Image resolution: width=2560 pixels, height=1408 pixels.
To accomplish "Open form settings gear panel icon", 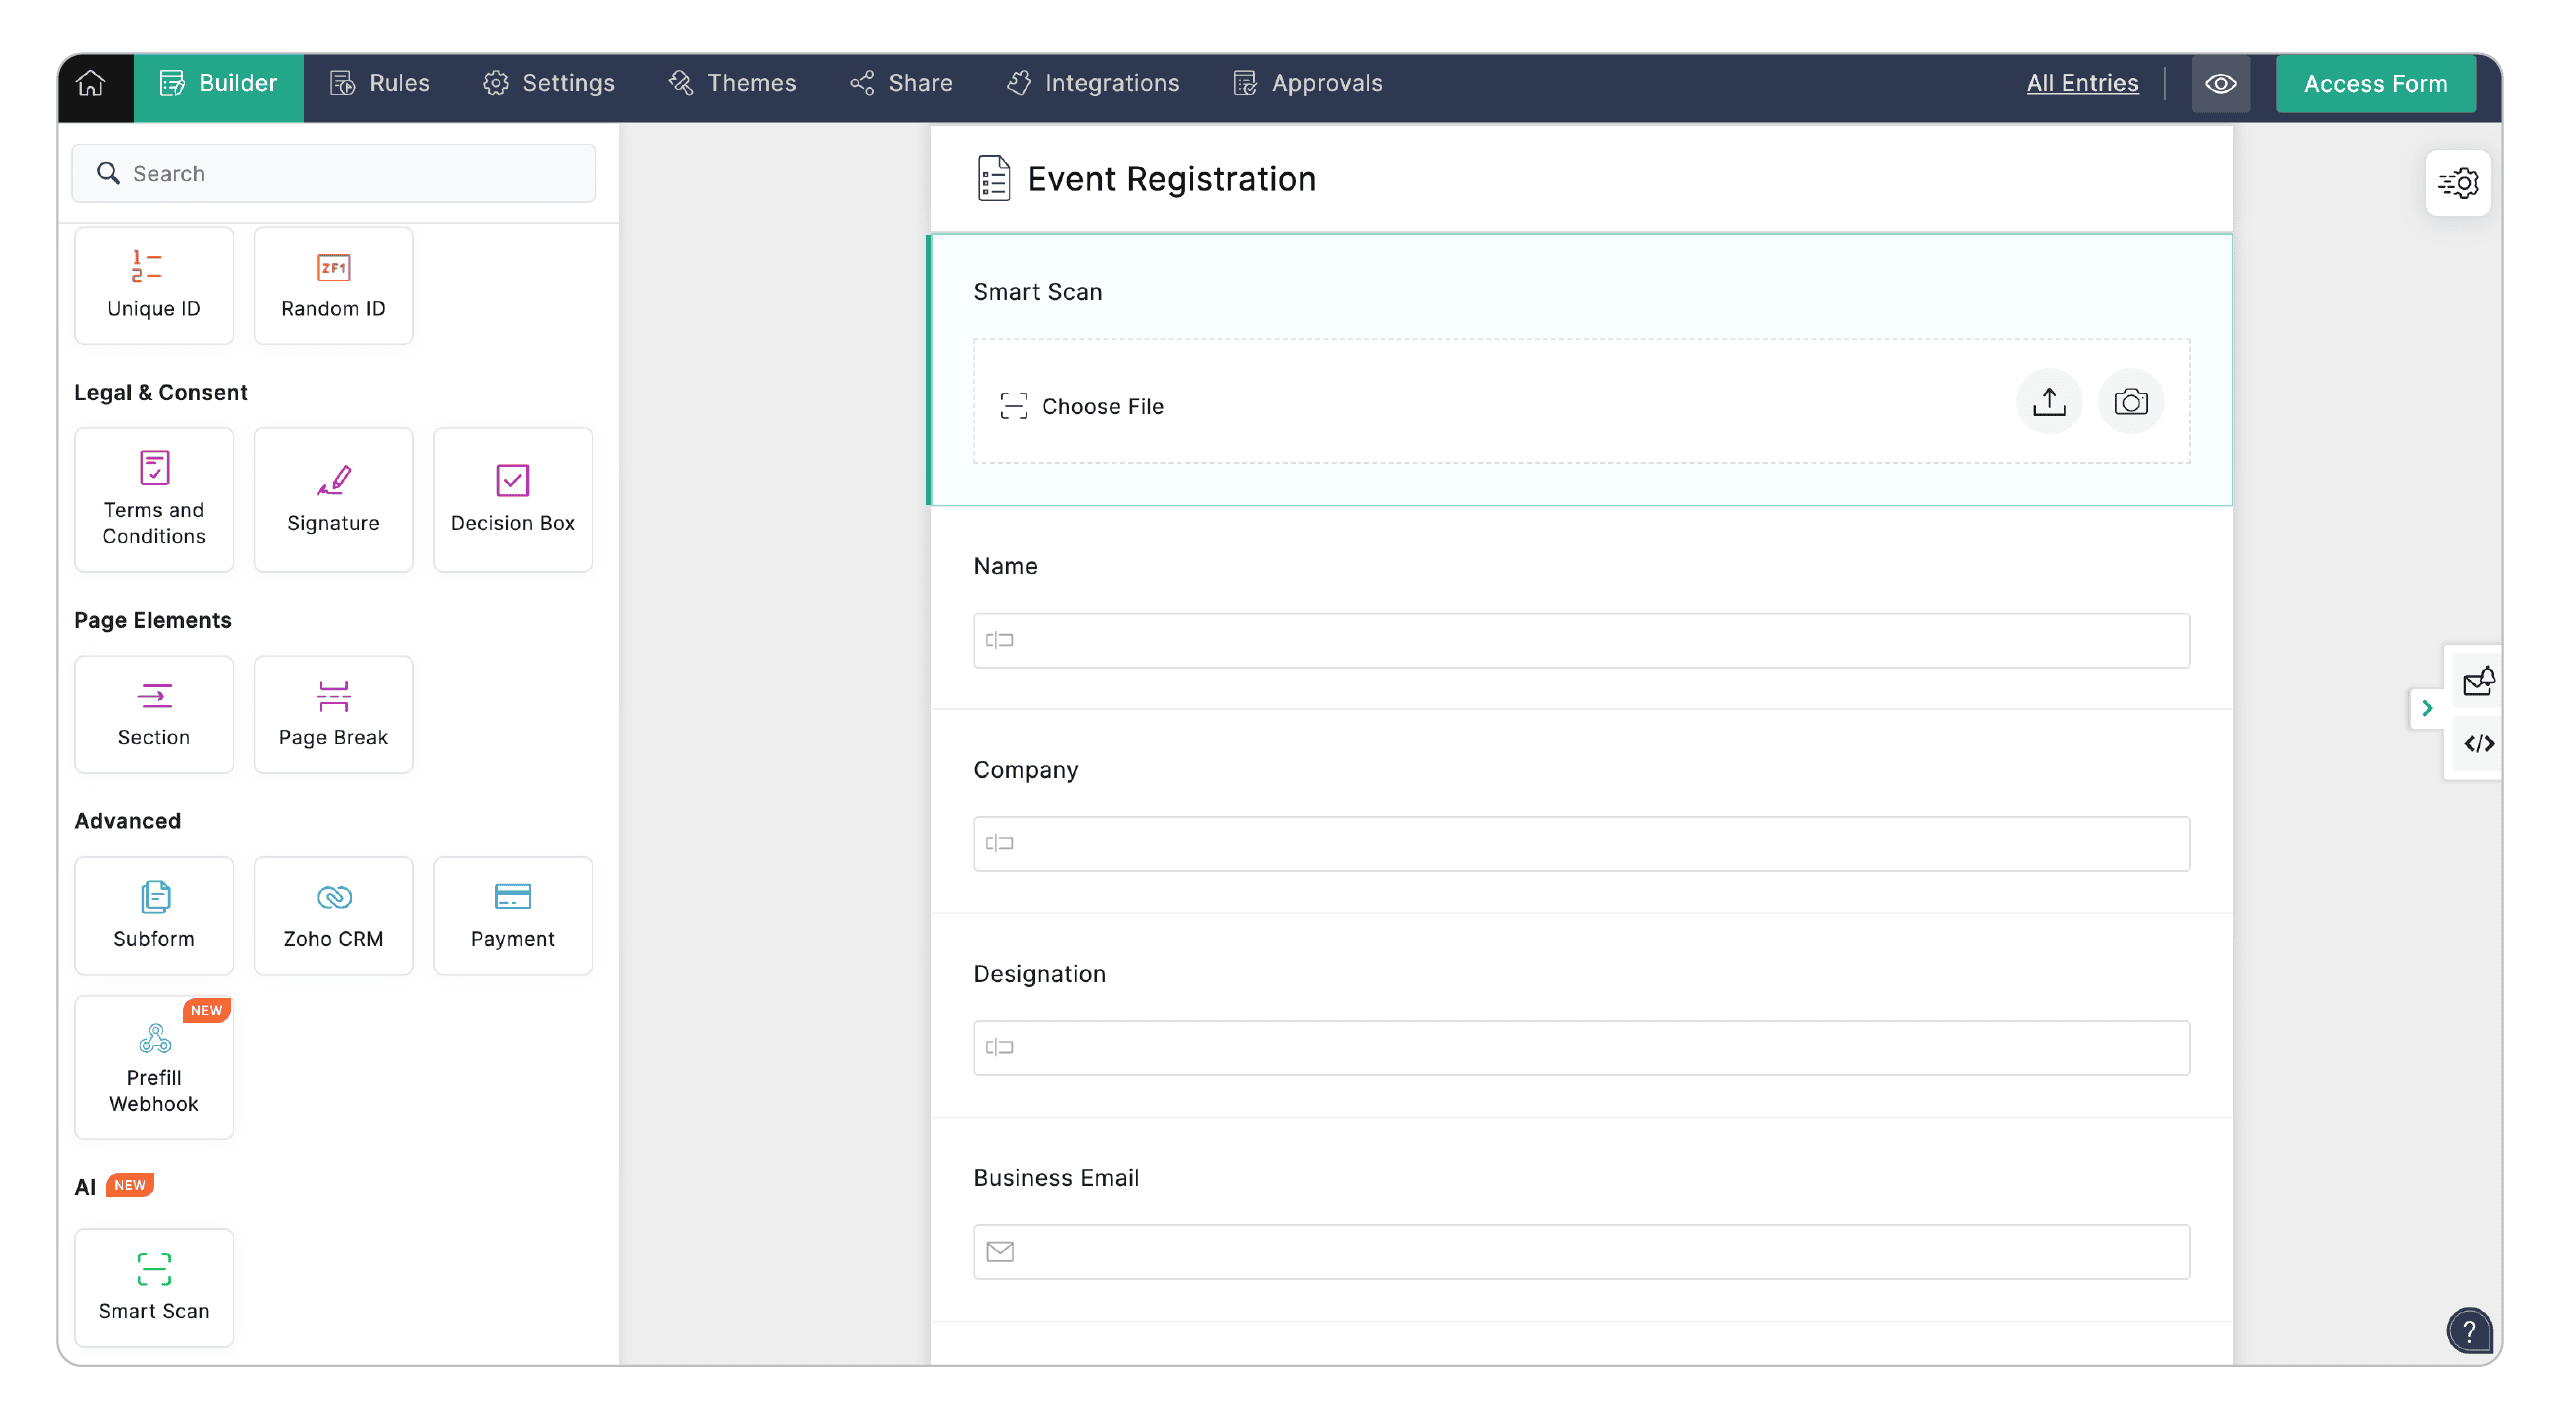I will tap(2457, 183).
